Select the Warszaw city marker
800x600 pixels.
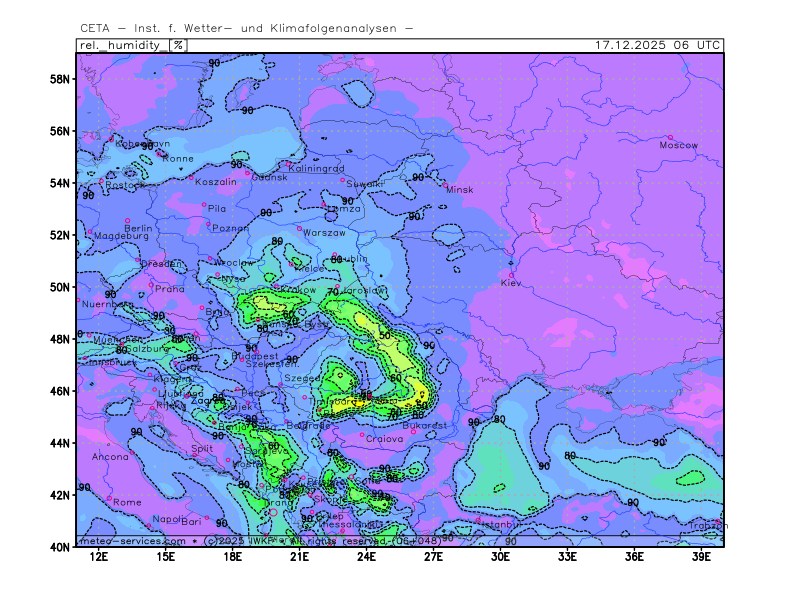pos(298,228)
